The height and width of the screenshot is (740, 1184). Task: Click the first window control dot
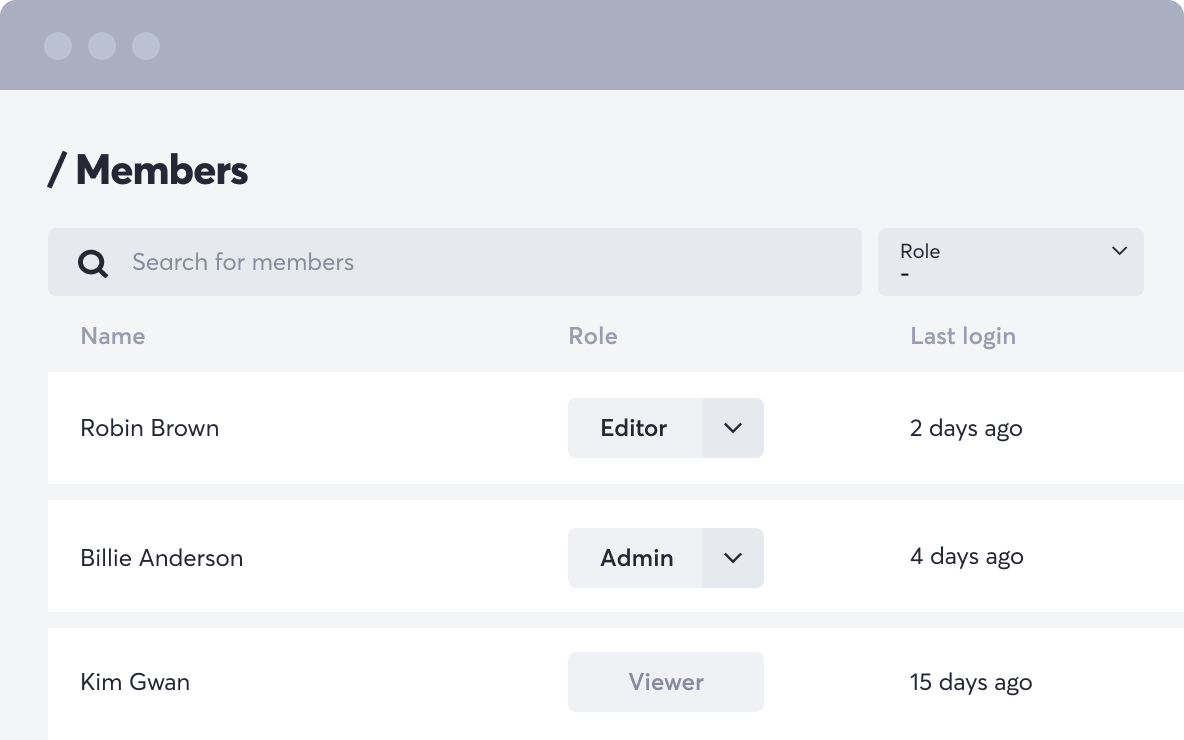pyautogui.click(x=58, y=45)
